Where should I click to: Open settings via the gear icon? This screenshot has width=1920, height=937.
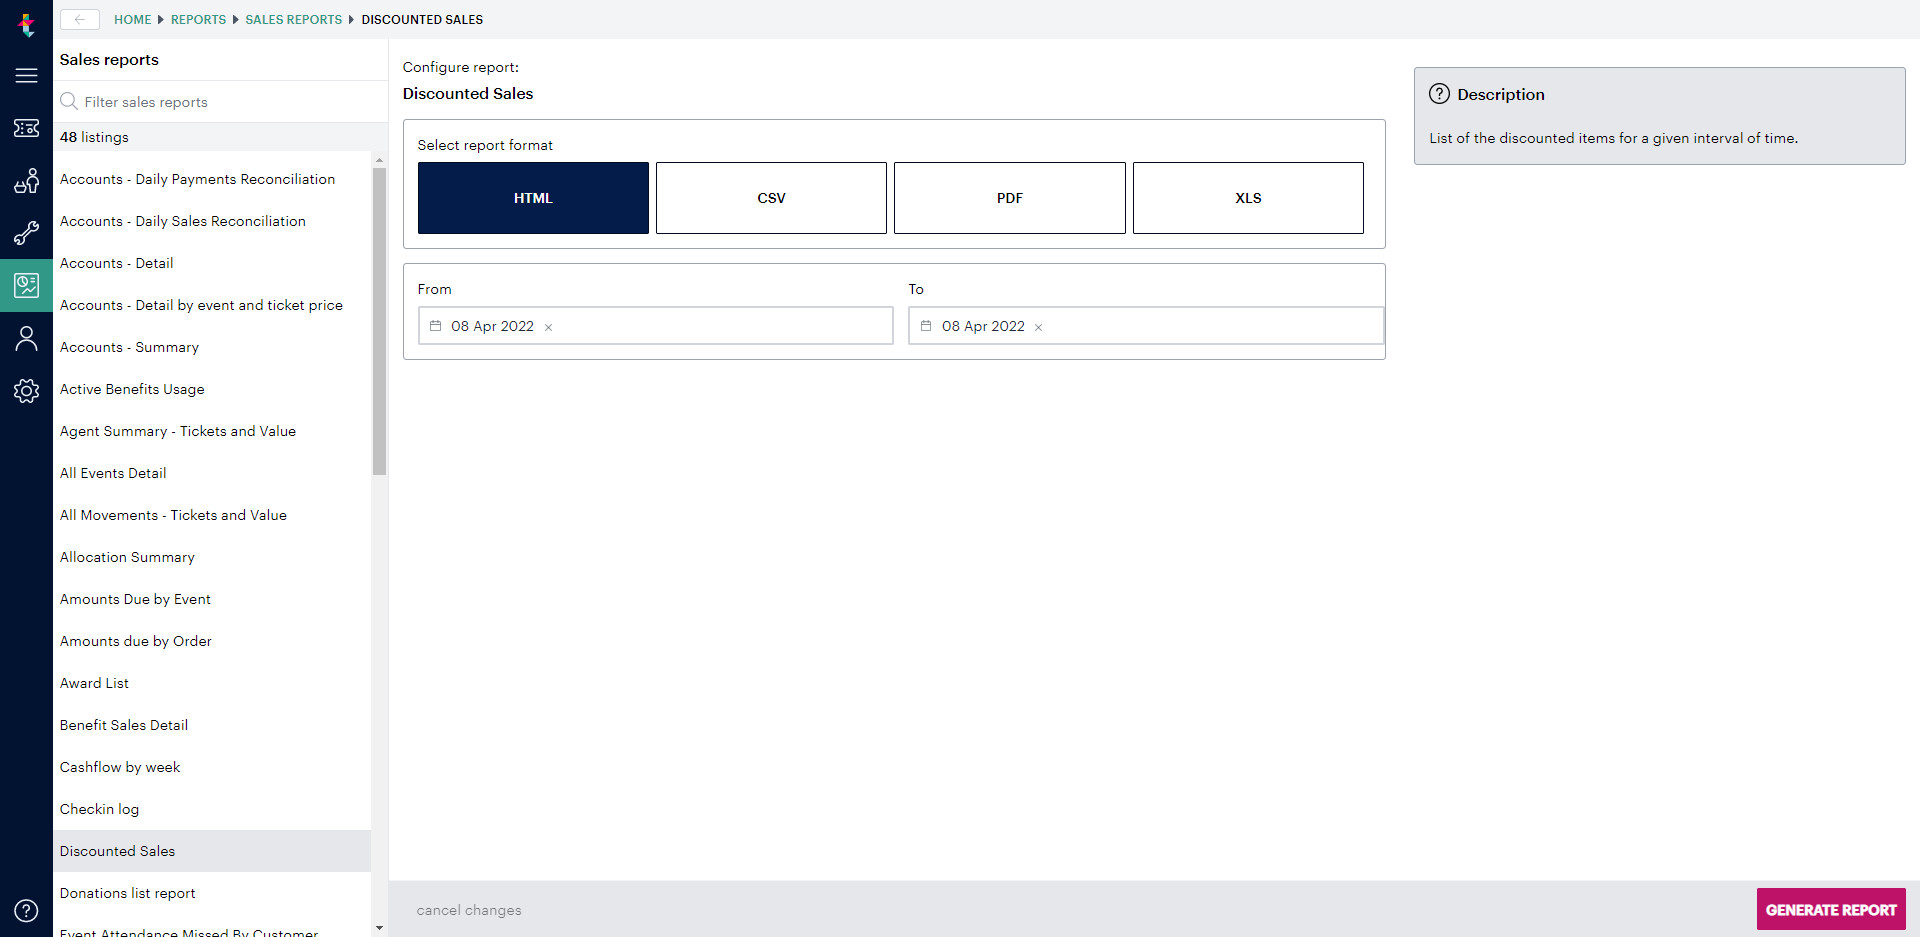(26, 391)
